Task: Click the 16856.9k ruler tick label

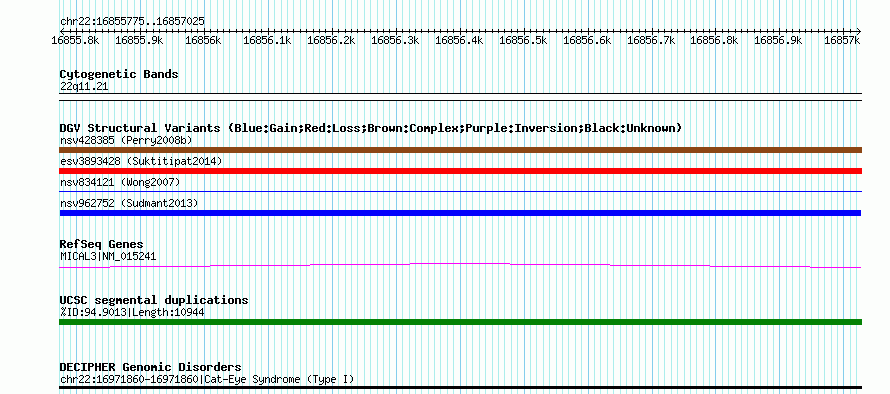Action: click(x=779, y=40)
